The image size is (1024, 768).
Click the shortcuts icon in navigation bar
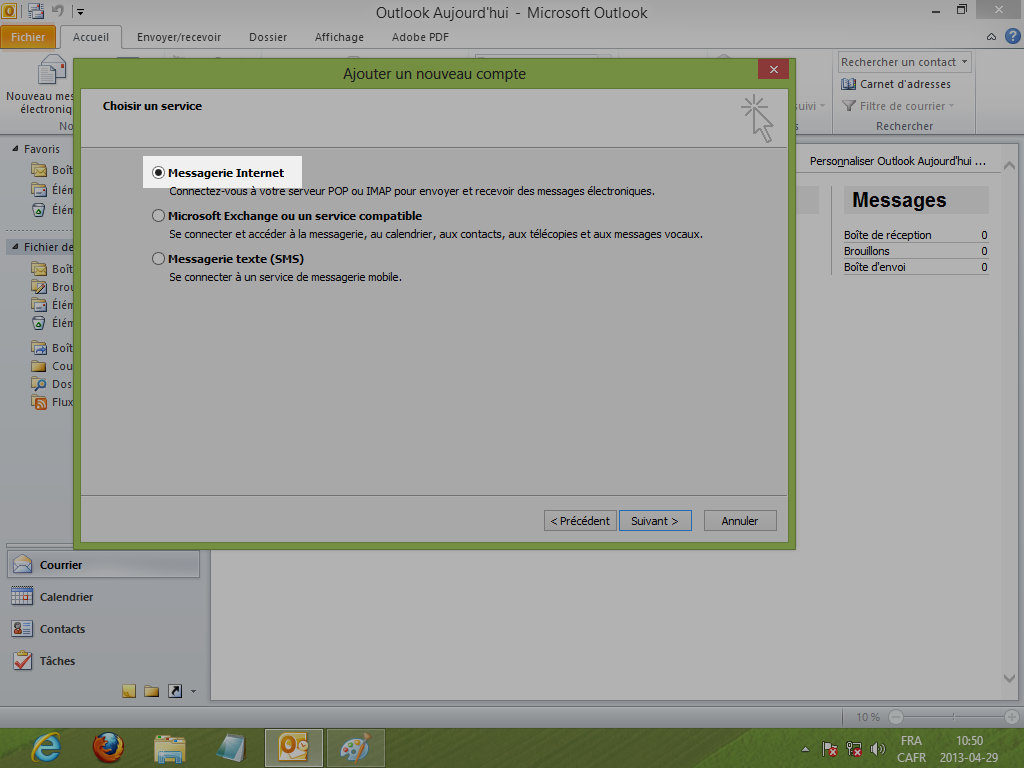(175, 692)
